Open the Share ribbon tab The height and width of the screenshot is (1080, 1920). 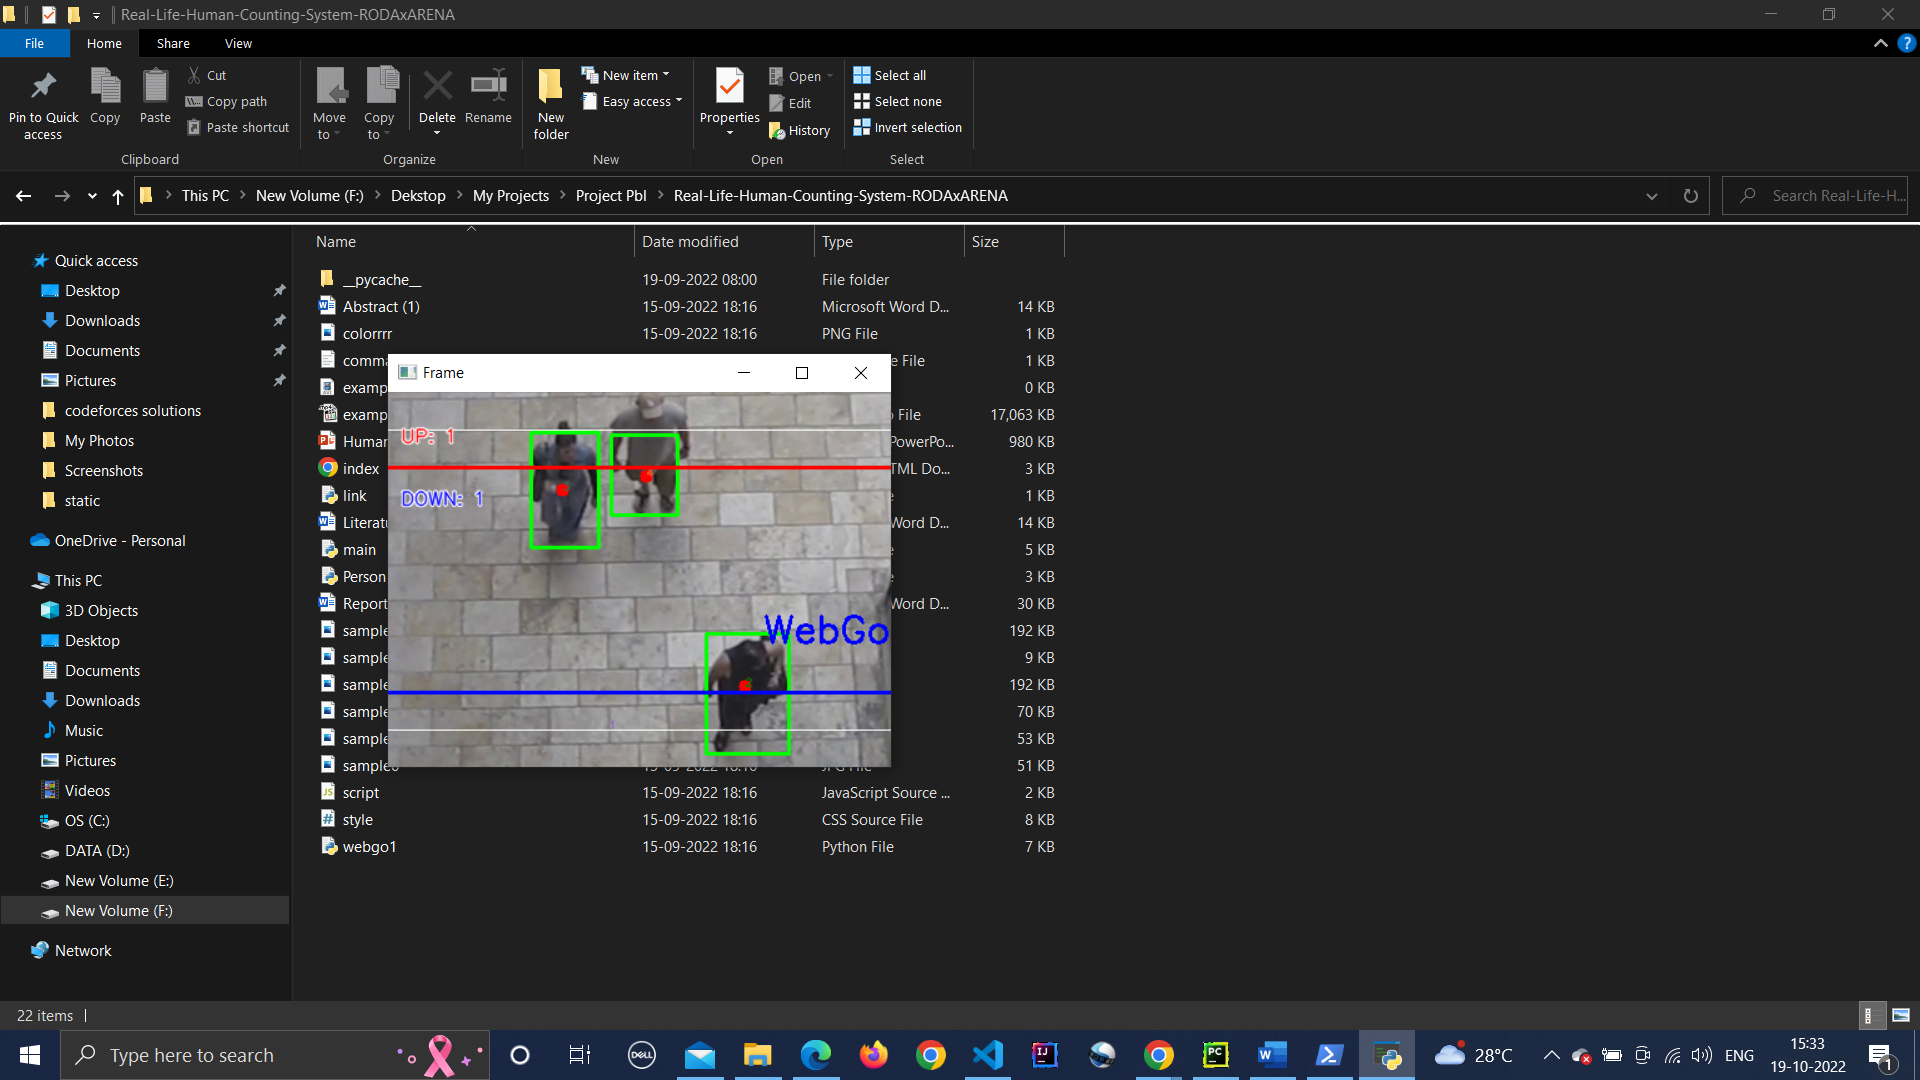point(173,44)
